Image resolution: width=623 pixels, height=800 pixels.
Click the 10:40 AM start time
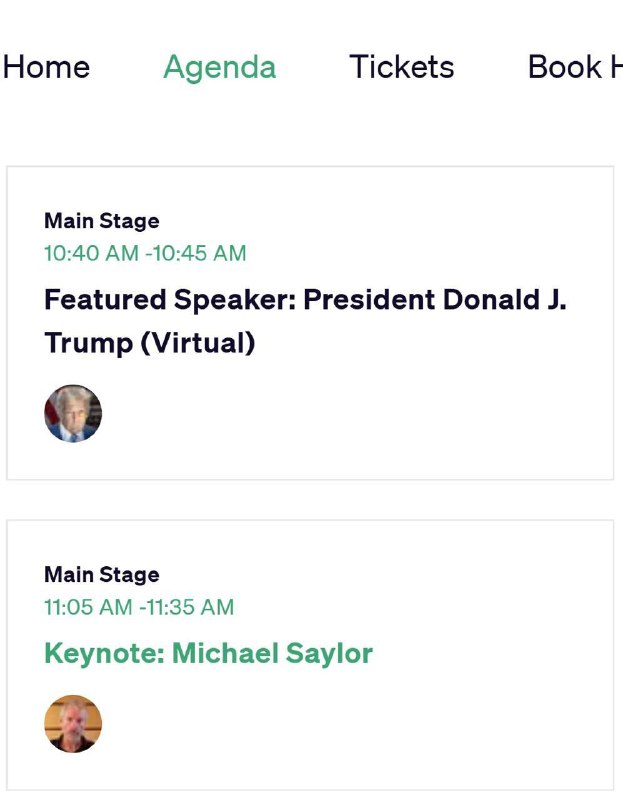[91, 253]
